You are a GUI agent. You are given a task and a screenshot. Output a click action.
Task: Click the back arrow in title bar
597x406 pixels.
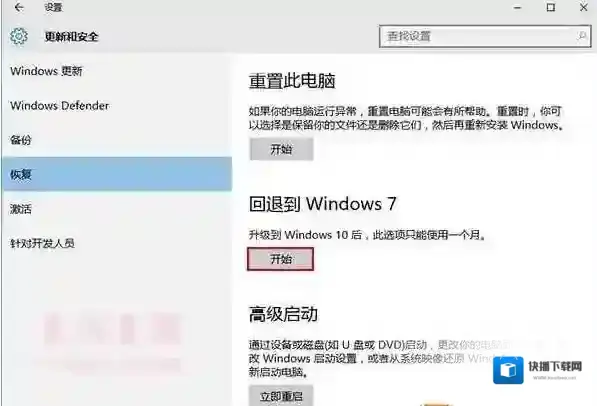(x=19, y=7)
